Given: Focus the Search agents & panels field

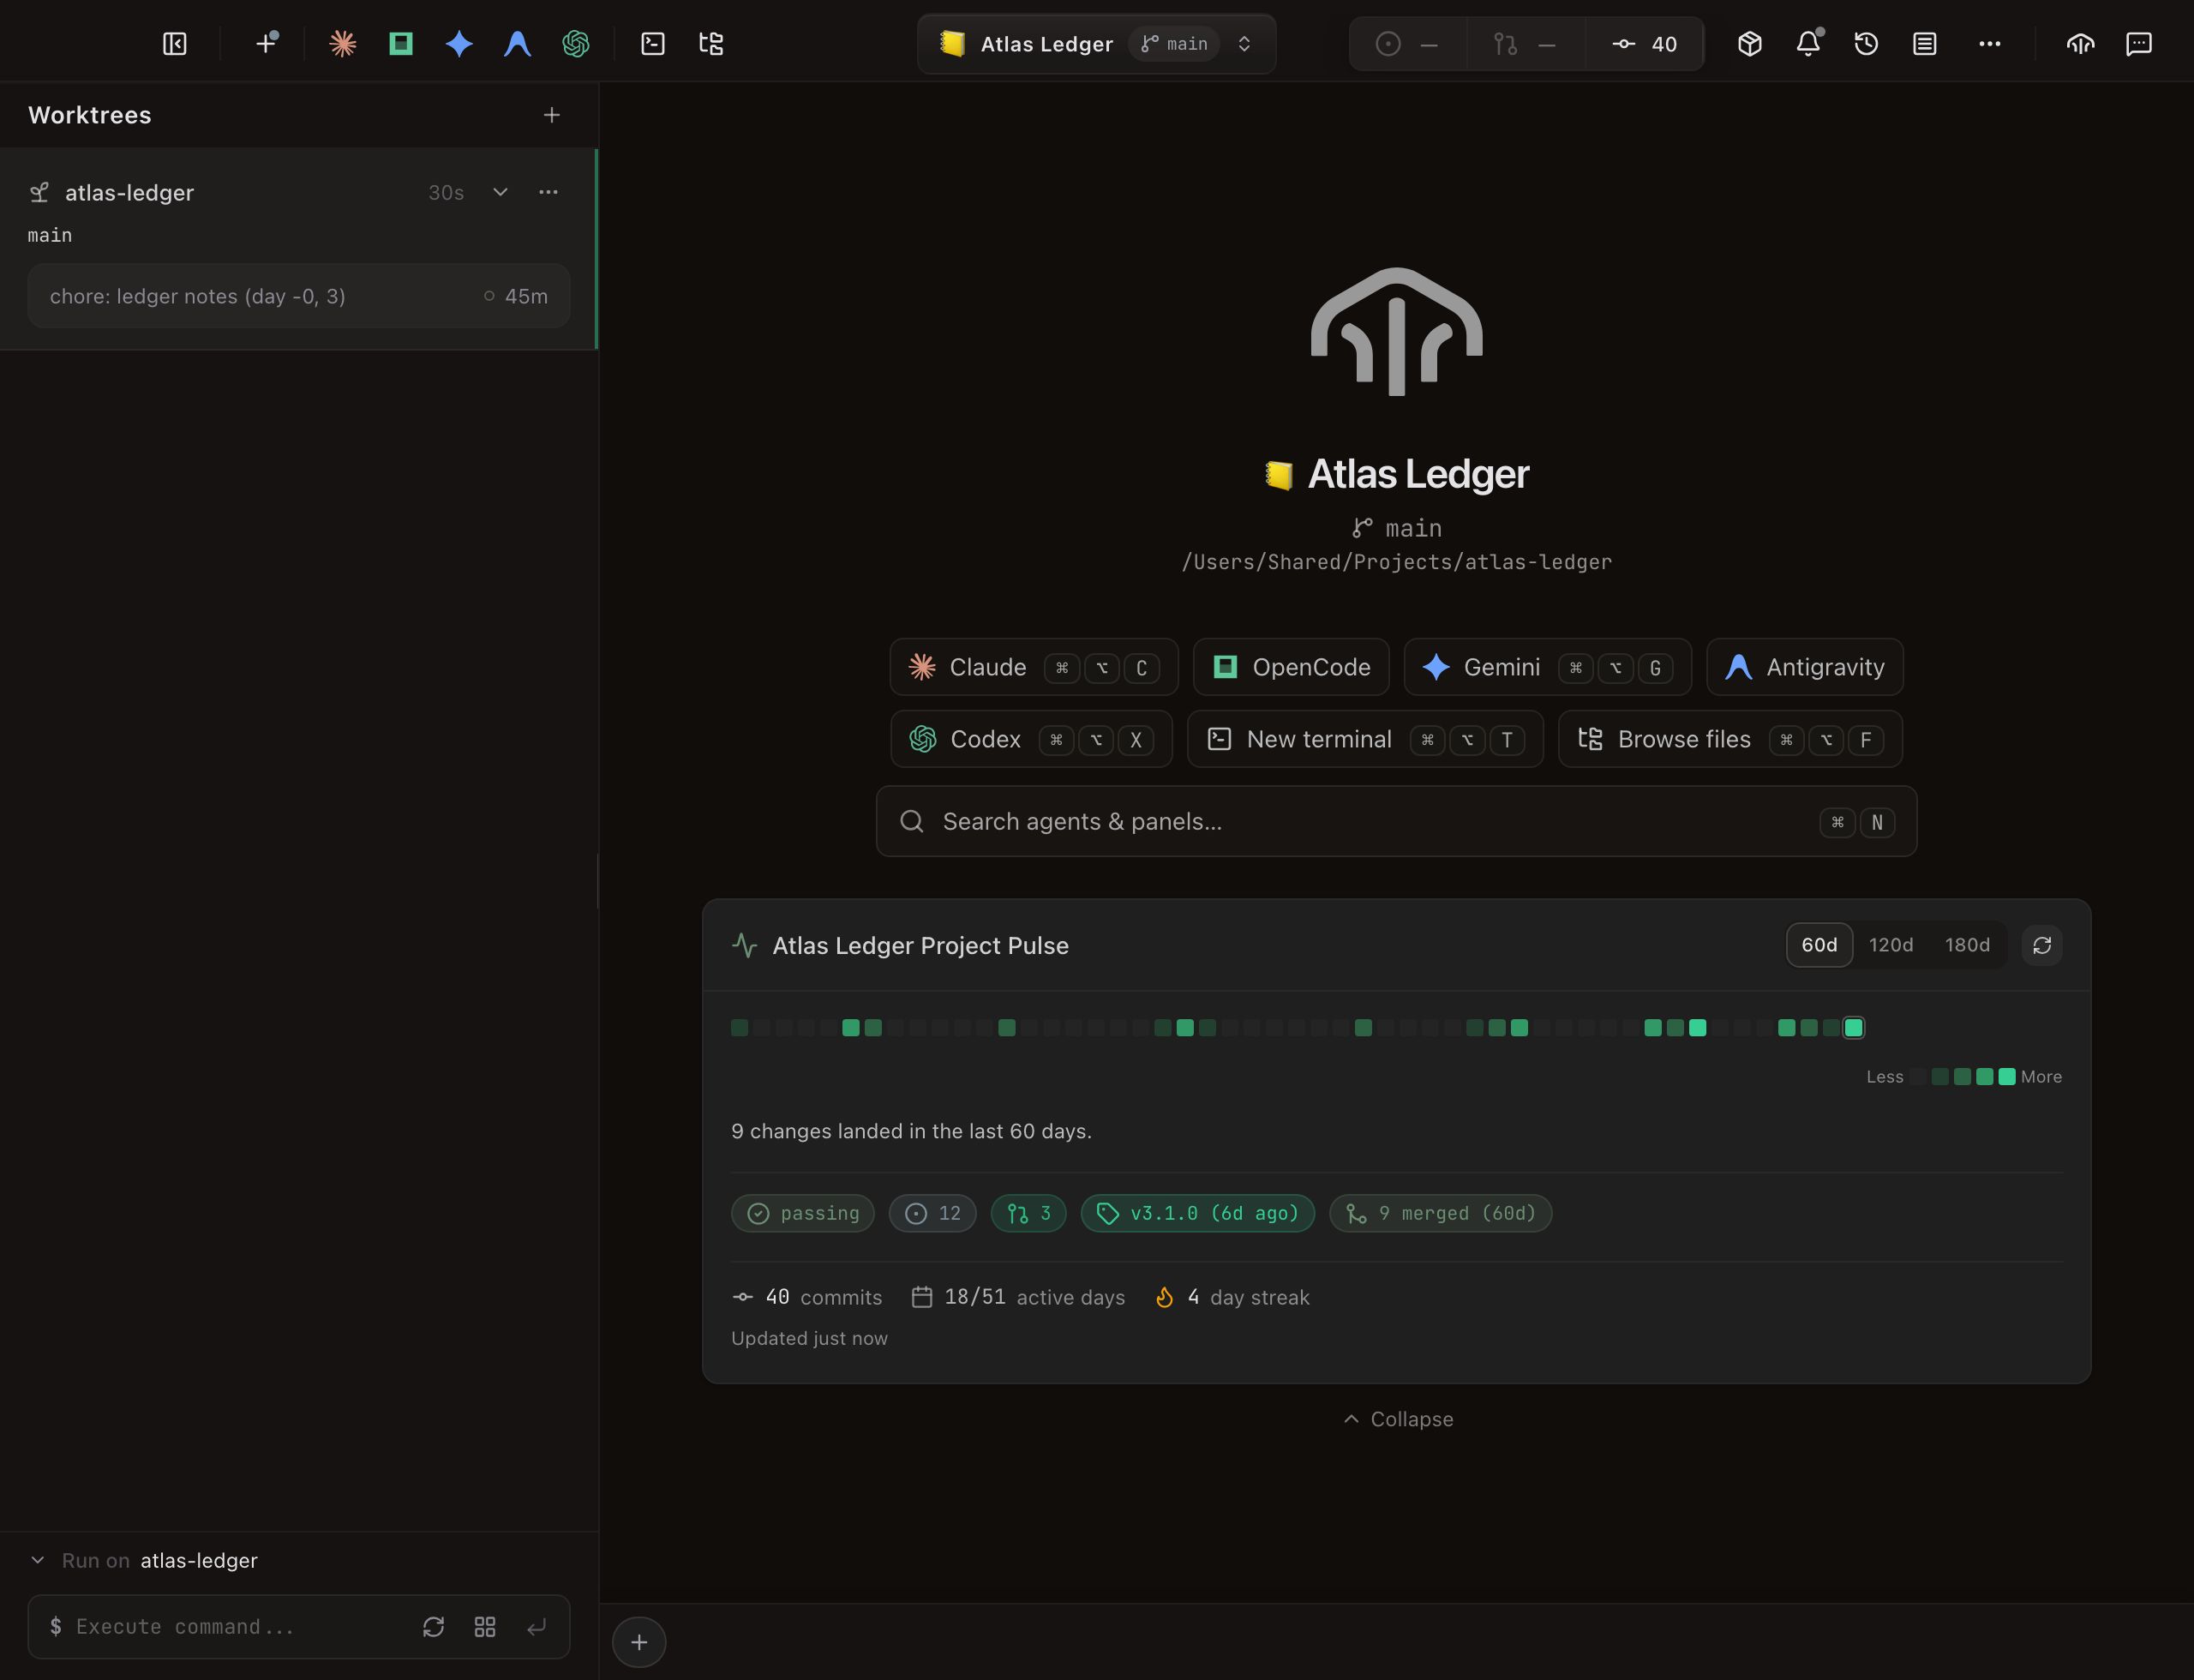Looking at the screenshot, I should pyautogui.click(x=1396, y=821).
